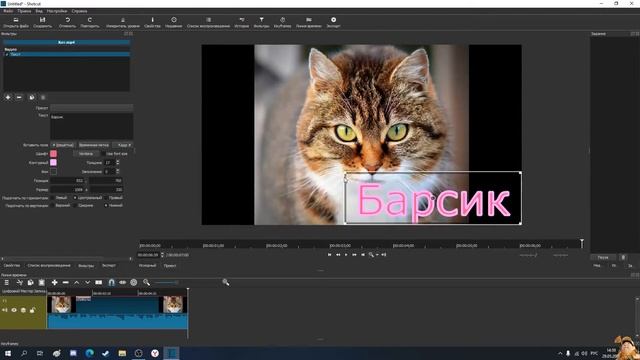The width and height of the screenshot is (640, 360).
Task: Click the Redo toolbar icon
Action: click(x=90, y=20)
